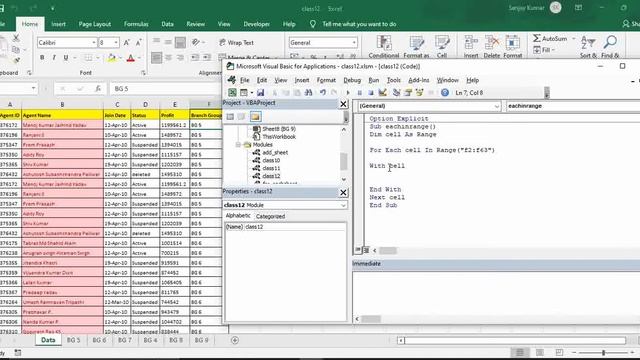640x360 pixels.
Task: Click the Agent Name header cell
Action: pyautogui.click(x=62, y=115)
